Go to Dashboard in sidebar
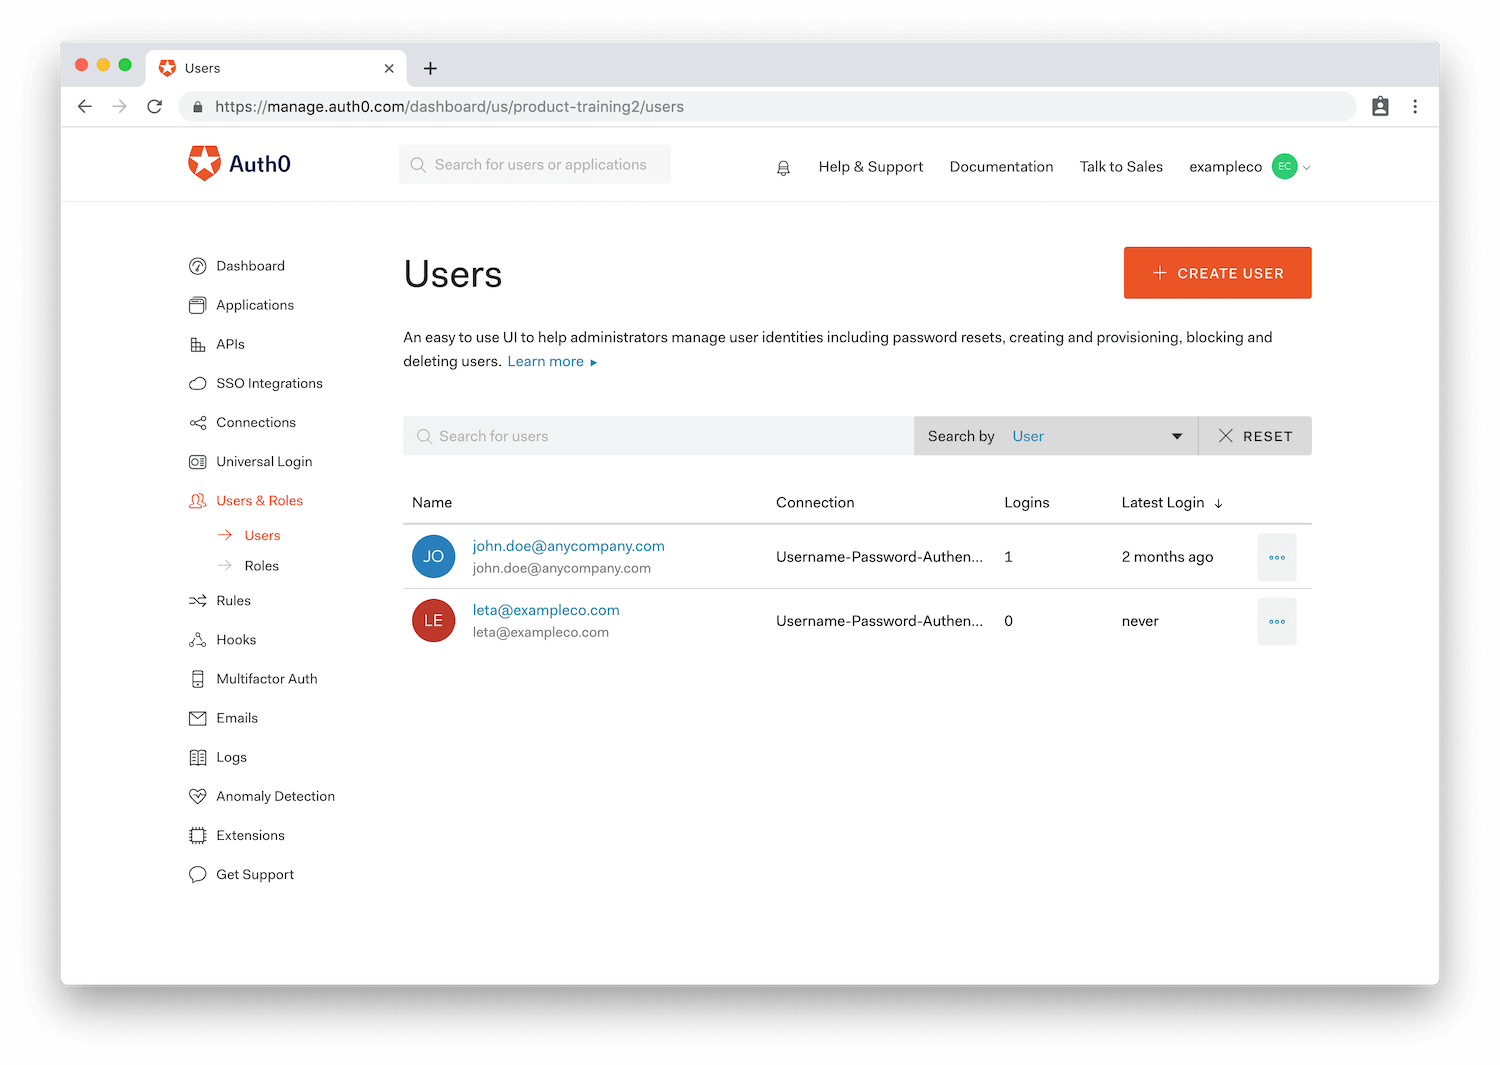Screen dimensions: 1500x1065 (x=250, y=266)
